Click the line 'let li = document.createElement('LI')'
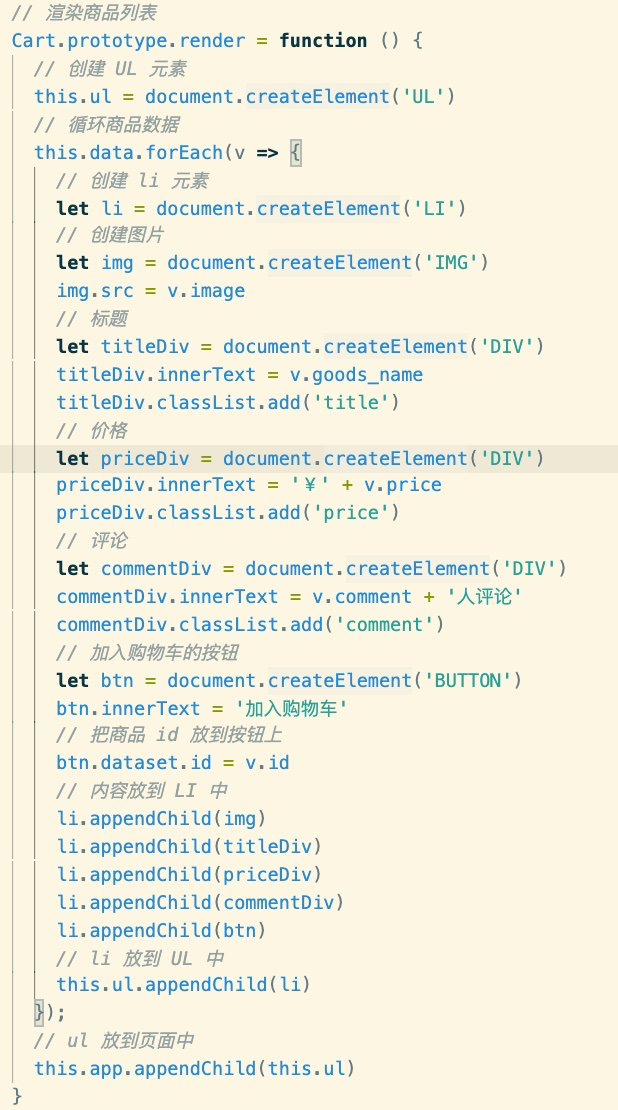Image resolution: width=618 pixels, height=1110 pixels. (x=262, y=209)
